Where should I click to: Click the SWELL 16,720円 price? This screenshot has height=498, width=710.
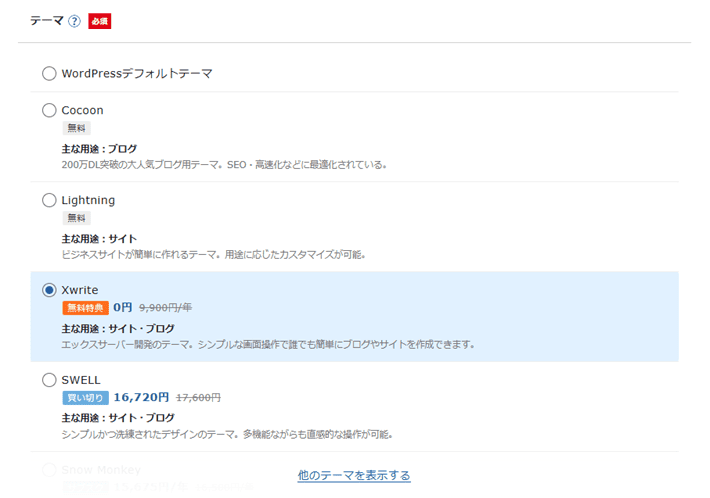point(141,398)
